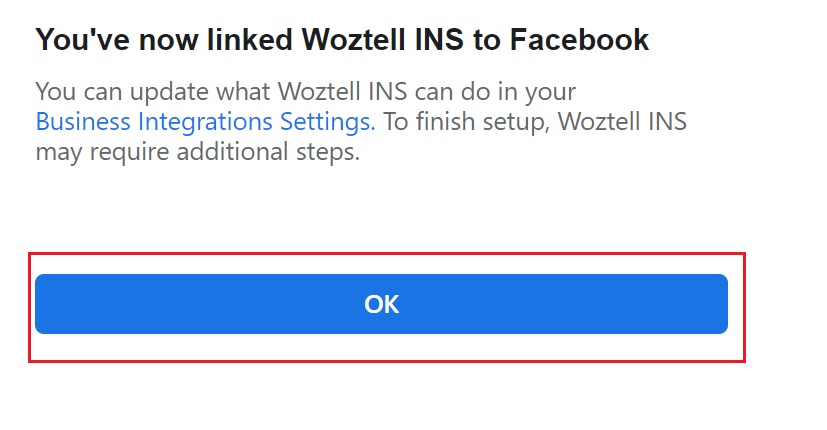Click the word Facebook in the heading

point(579,40)
